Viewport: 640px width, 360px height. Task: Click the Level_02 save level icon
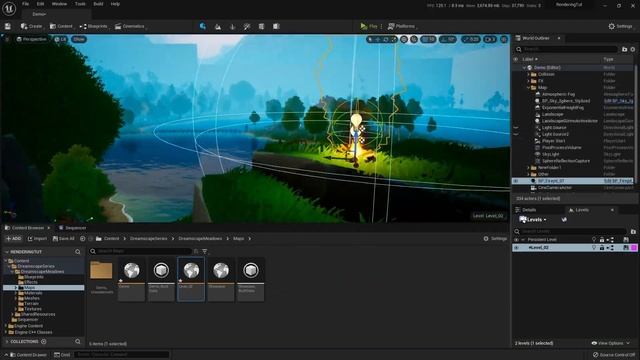(x=626, y=248)
